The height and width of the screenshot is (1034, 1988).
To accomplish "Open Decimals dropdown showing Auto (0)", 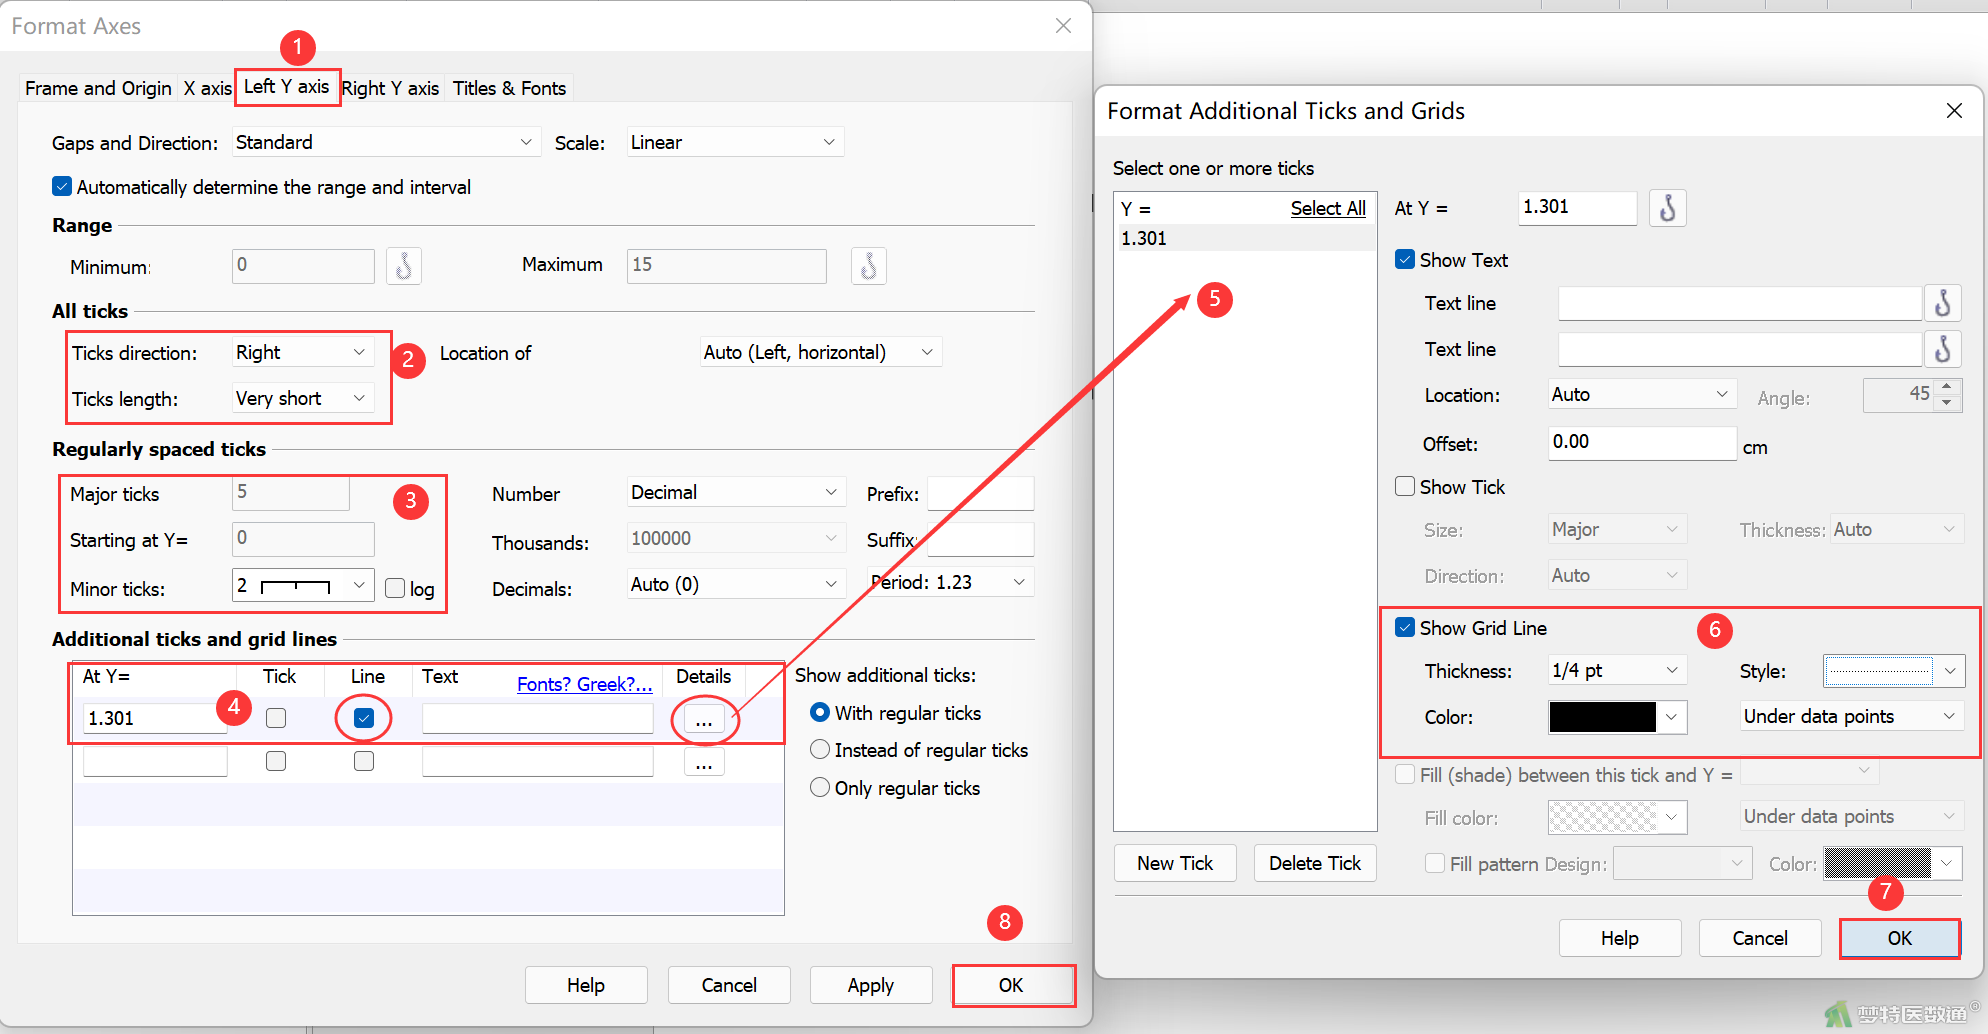I will 735,584.
